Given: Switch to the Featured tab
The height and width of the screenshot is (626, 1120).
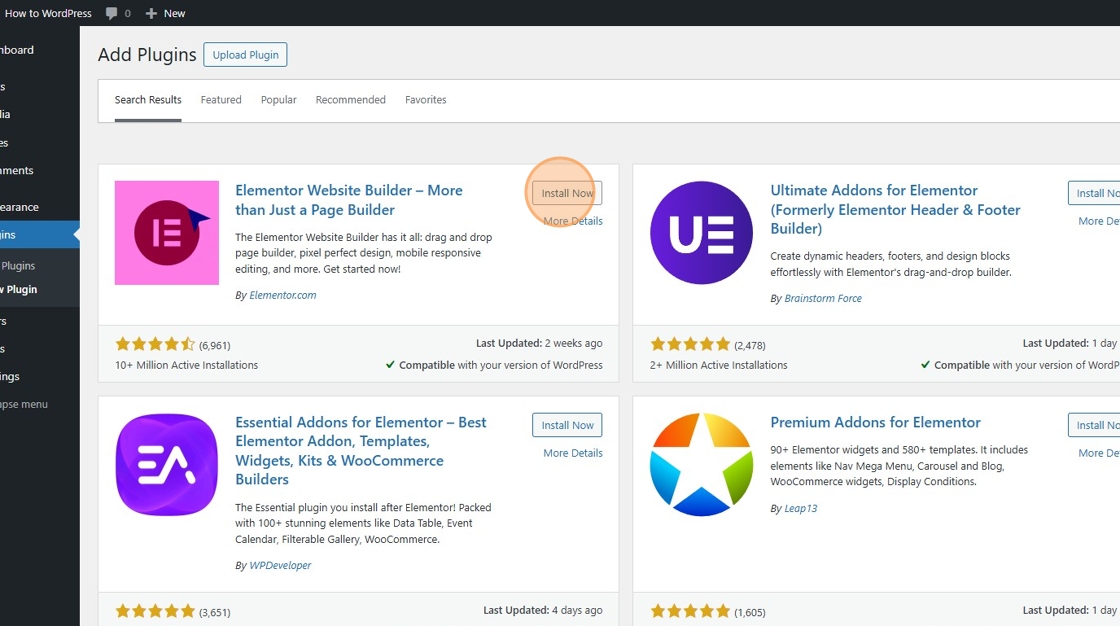Looking at the screenshot, I should click(221, 100).
